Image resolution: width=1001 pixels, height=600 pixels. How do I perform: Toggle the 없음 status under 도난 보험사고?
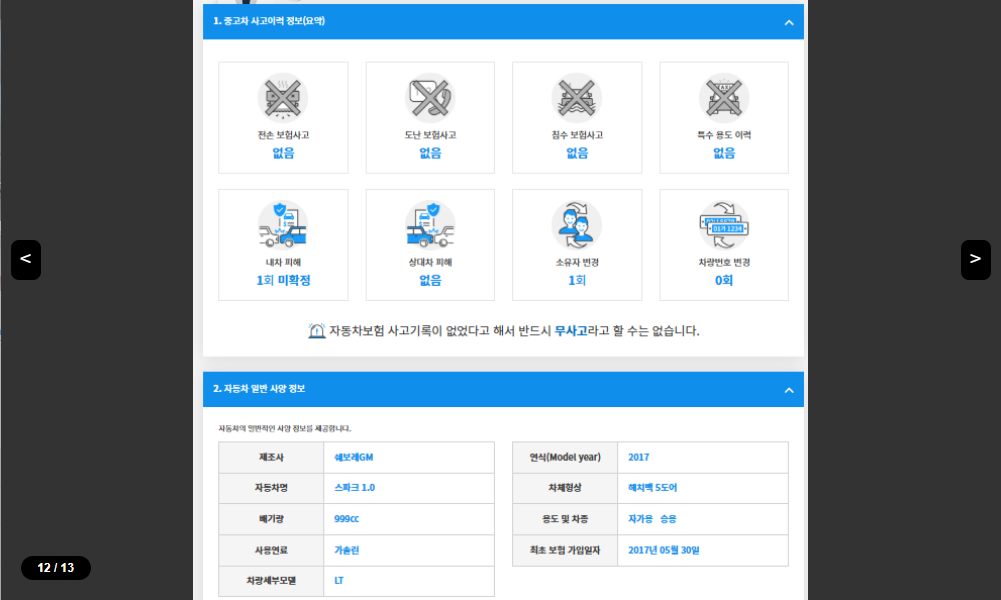click(430, 153)
